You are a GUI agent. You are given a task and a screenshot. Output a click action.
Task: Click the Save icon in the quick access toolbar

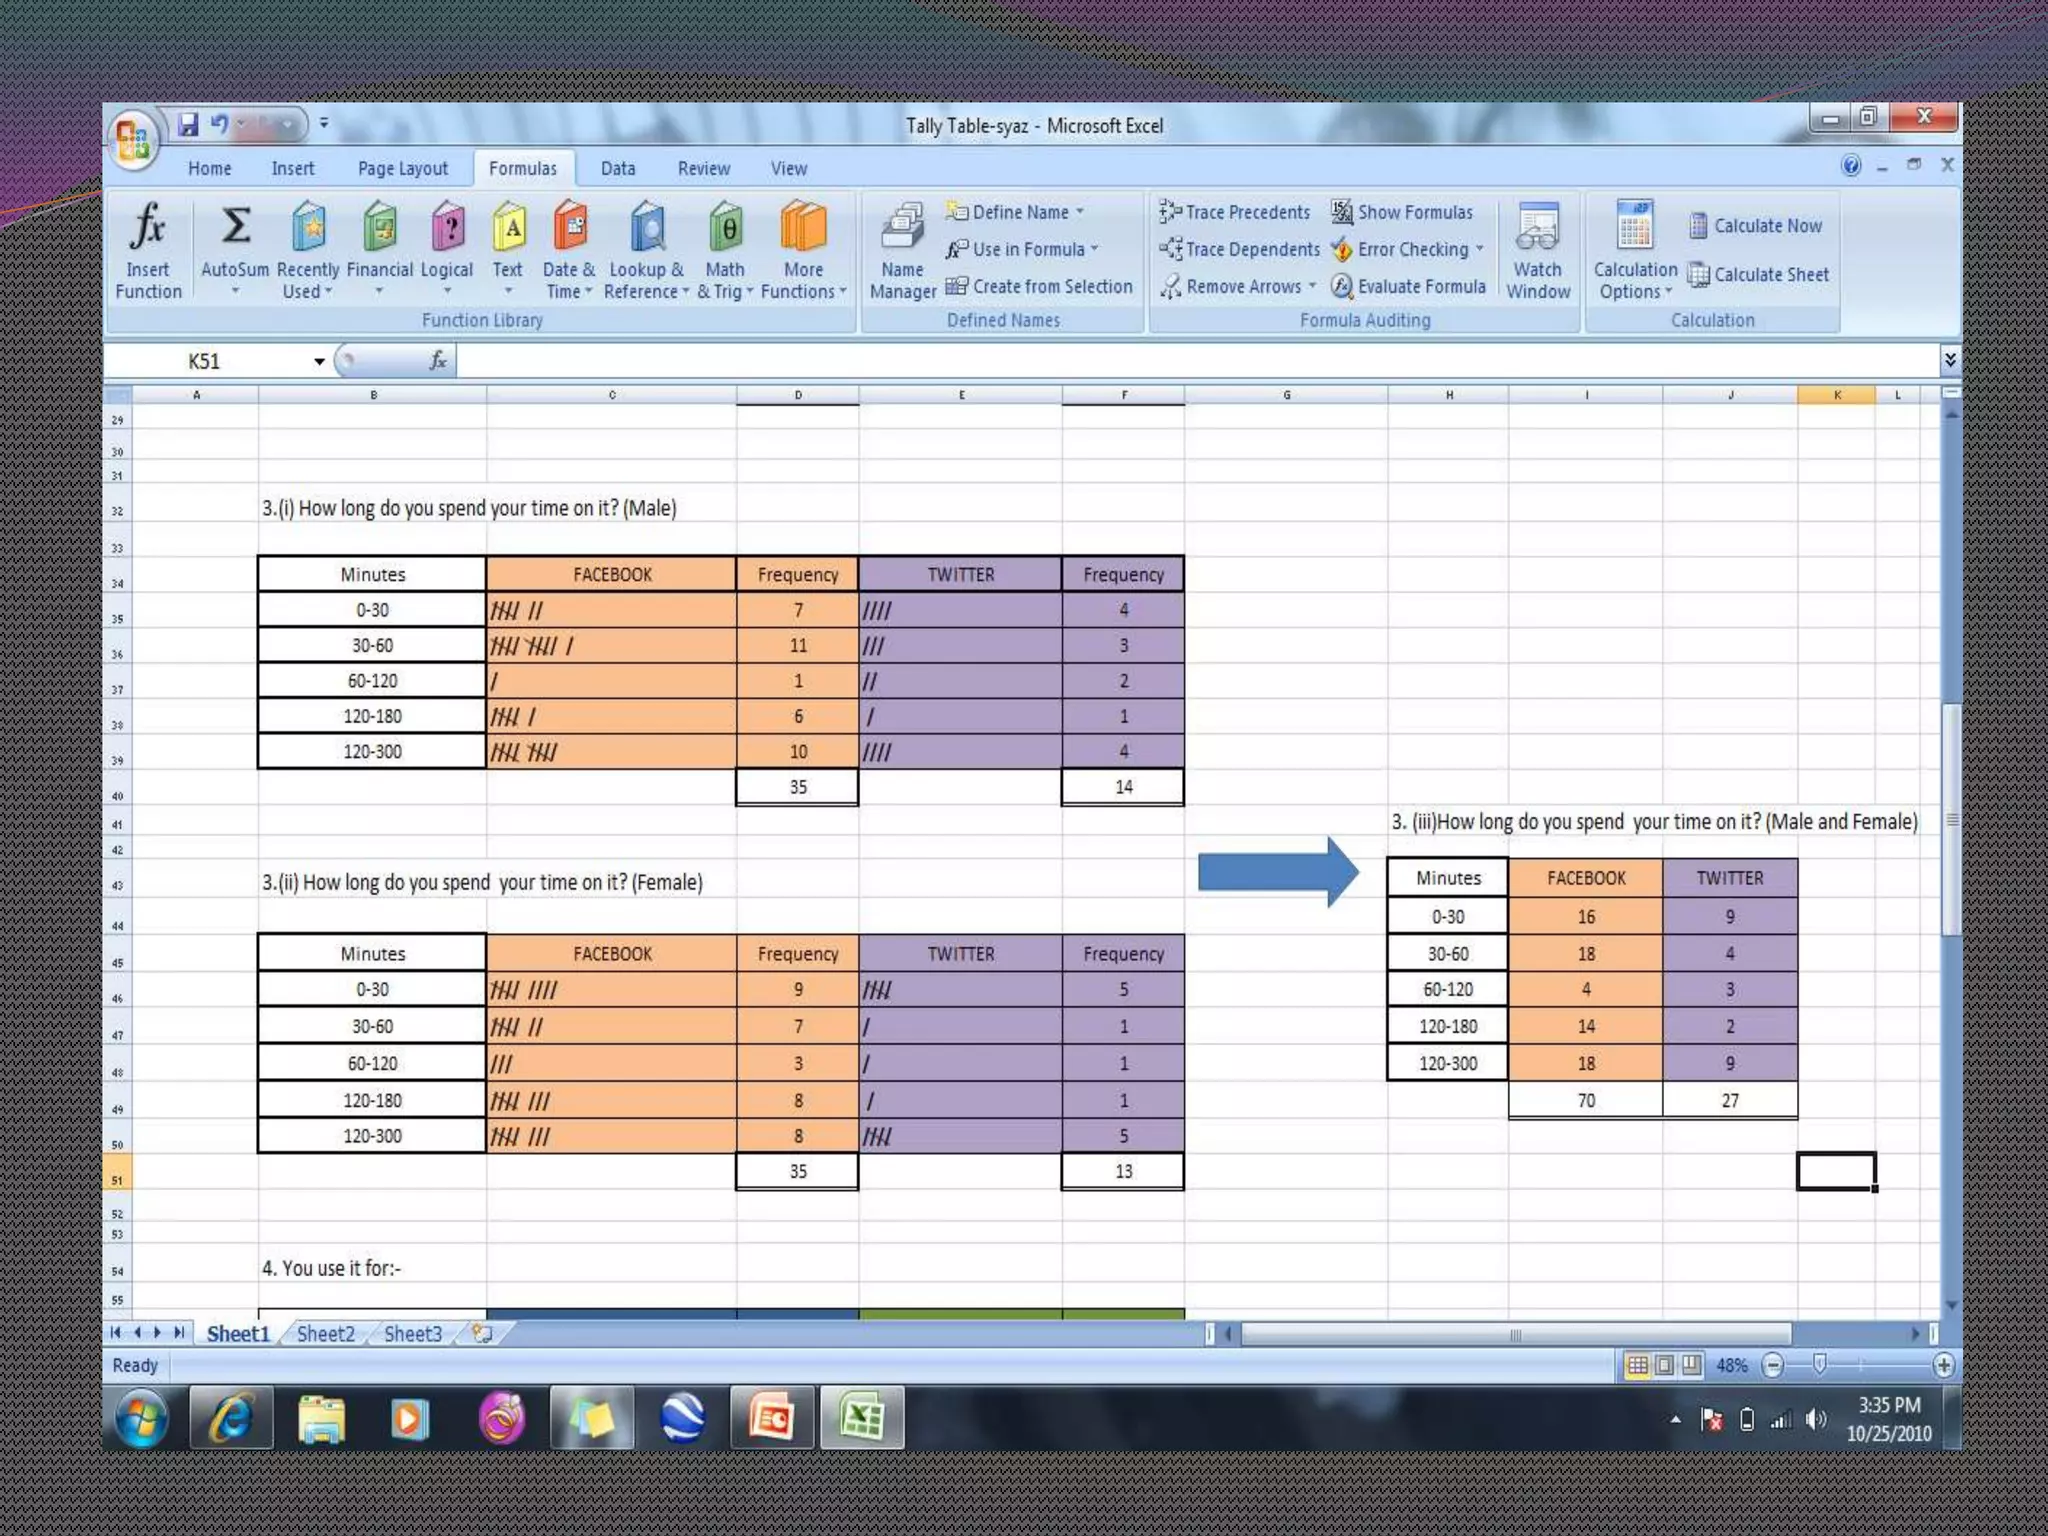(188, 124)
